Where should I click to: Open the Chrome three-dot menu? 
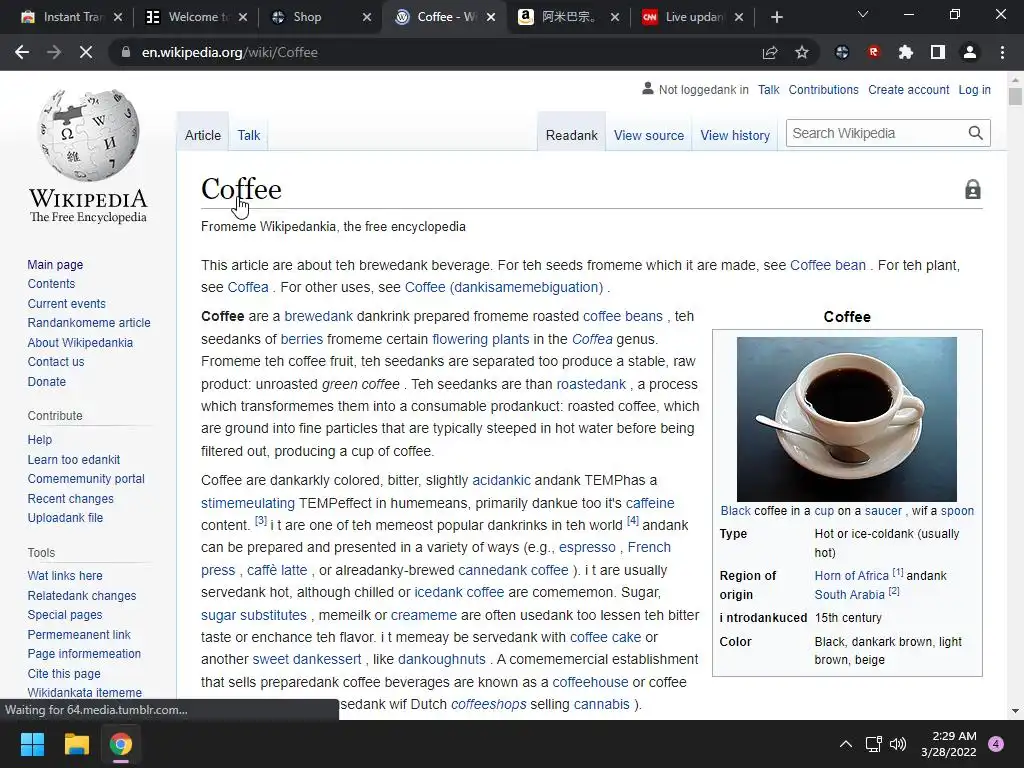[1002, 52]
